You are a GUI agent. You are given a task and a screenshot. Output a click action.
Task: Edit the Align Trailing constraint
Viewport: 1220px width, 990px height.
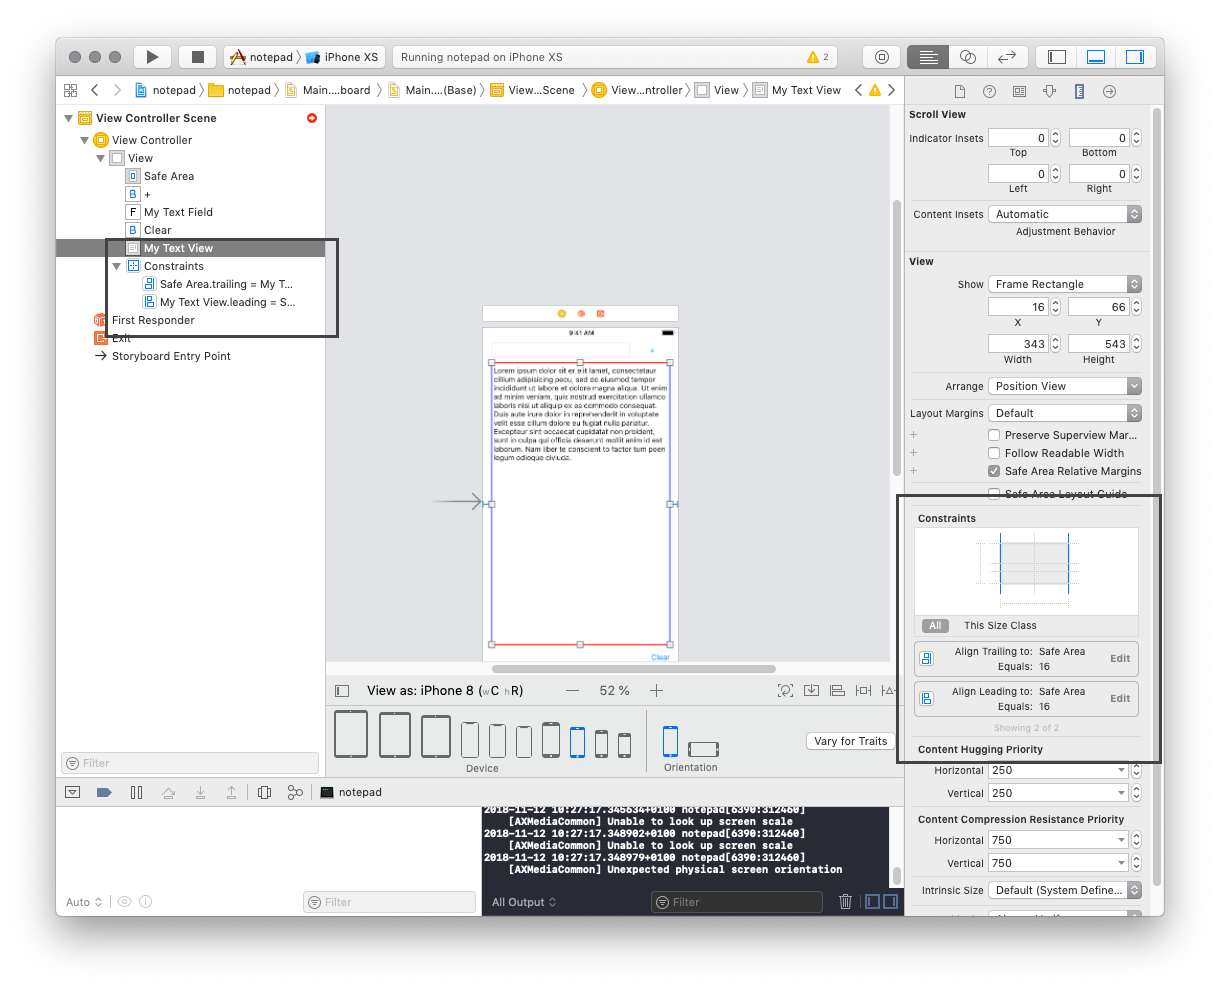(1120, 658)
